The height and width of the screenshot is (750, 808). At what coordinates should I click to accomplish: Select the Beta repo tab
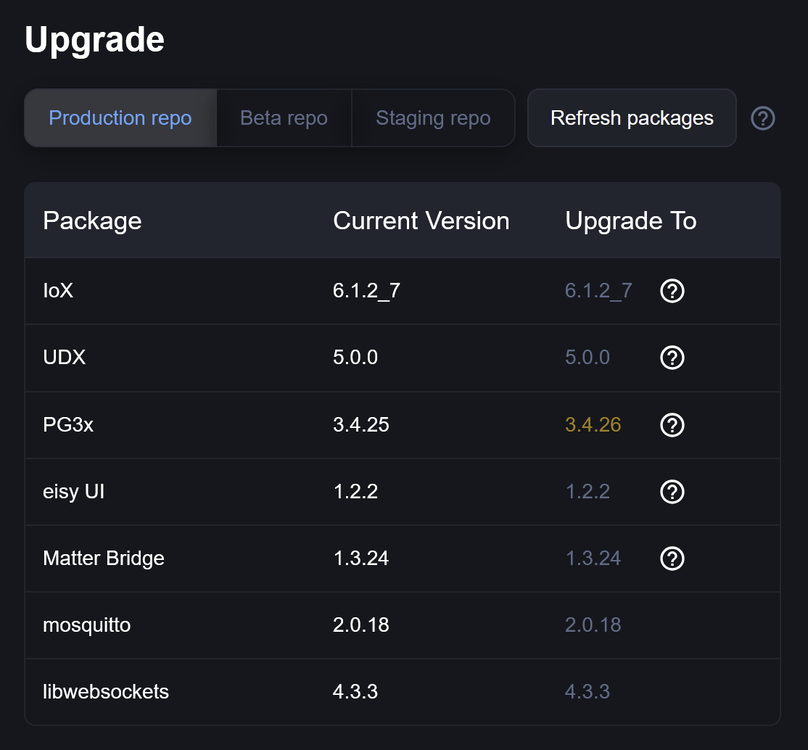[x=284, y=118]
